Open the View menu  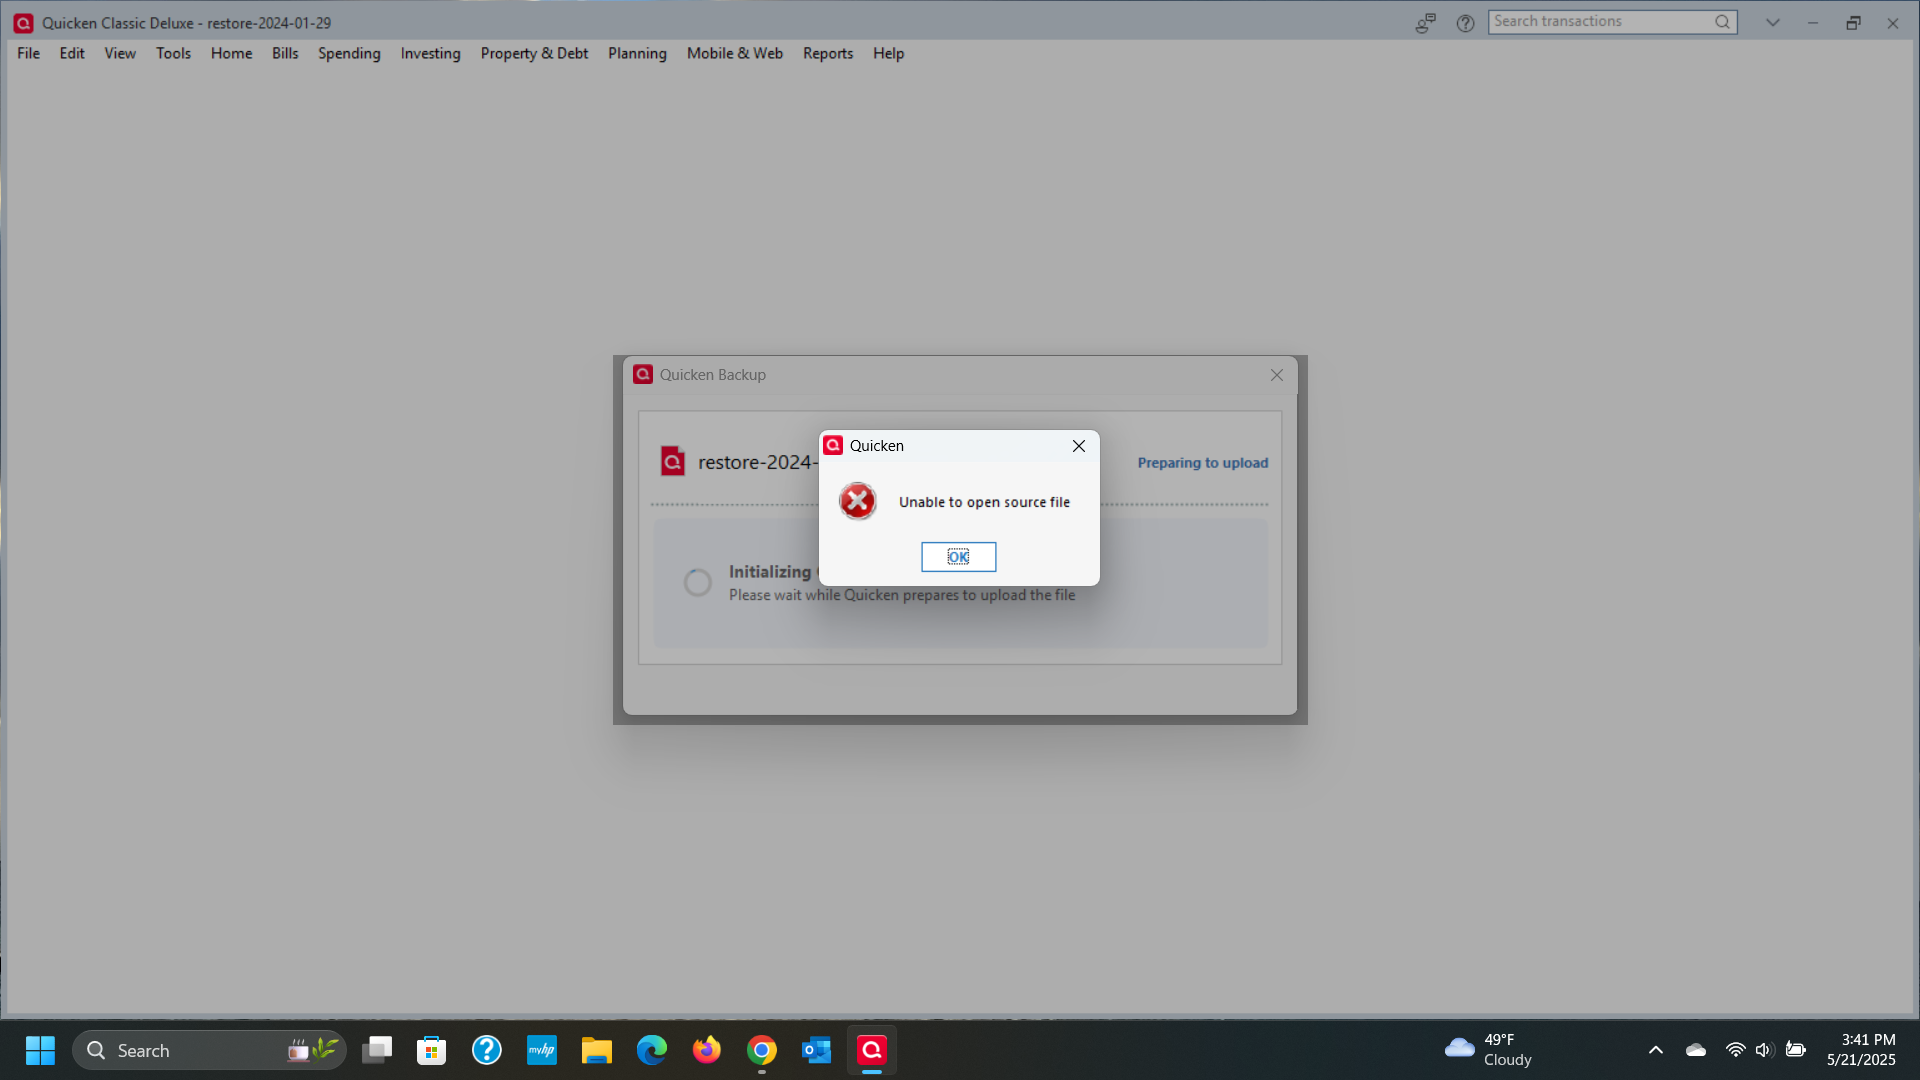coord(120,54)
